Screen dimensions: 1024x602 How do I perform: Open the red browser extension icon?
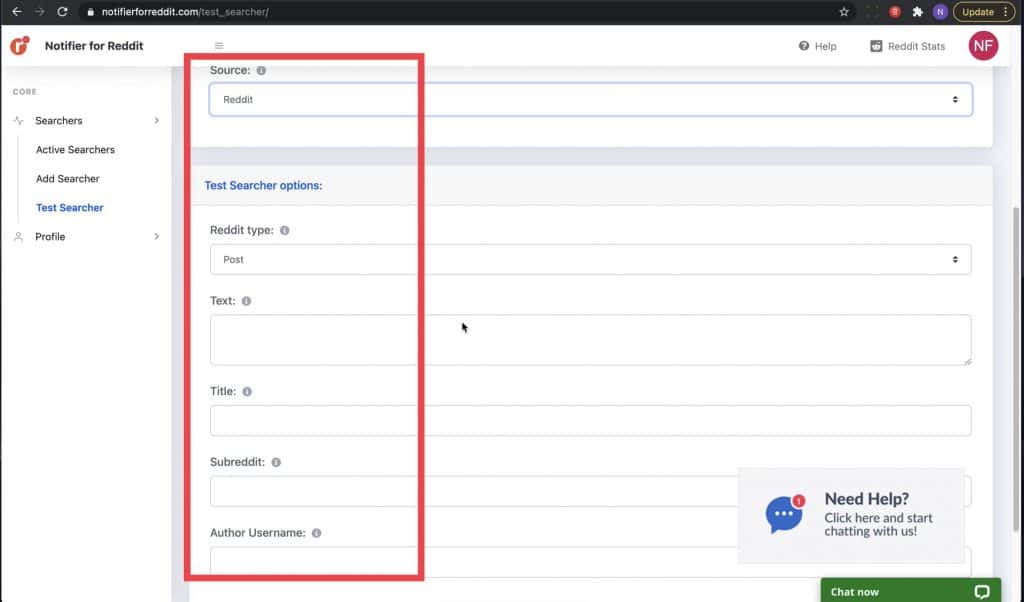(895, 12)
